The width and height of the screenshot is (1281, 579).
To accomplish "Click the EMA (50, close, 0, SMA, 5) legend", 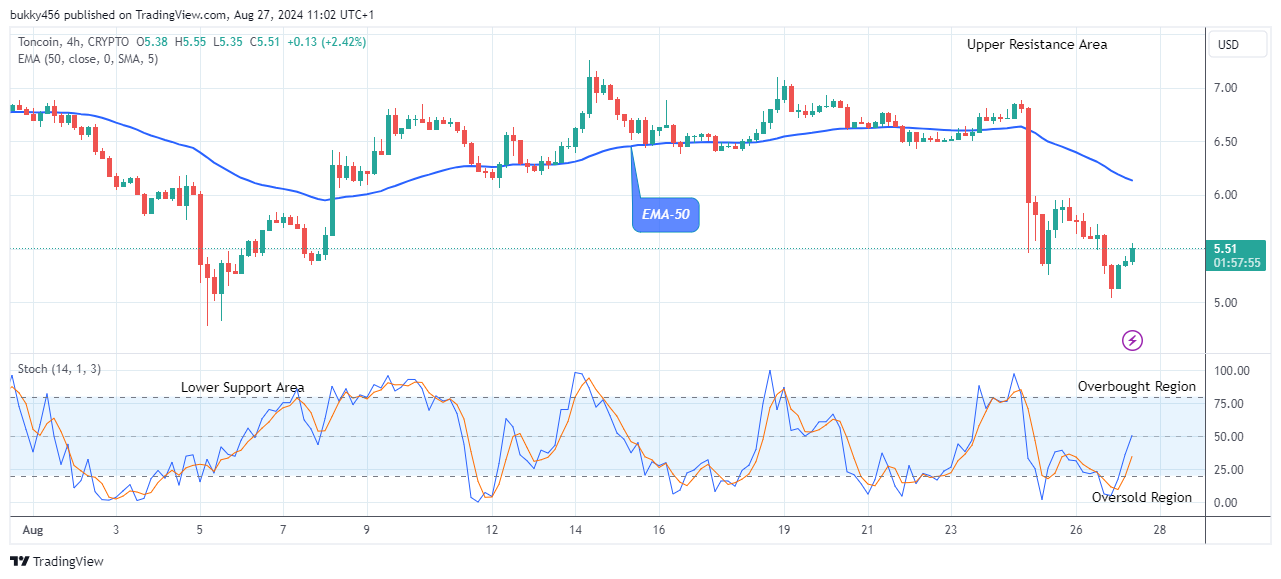I will (x=87, y=59).
